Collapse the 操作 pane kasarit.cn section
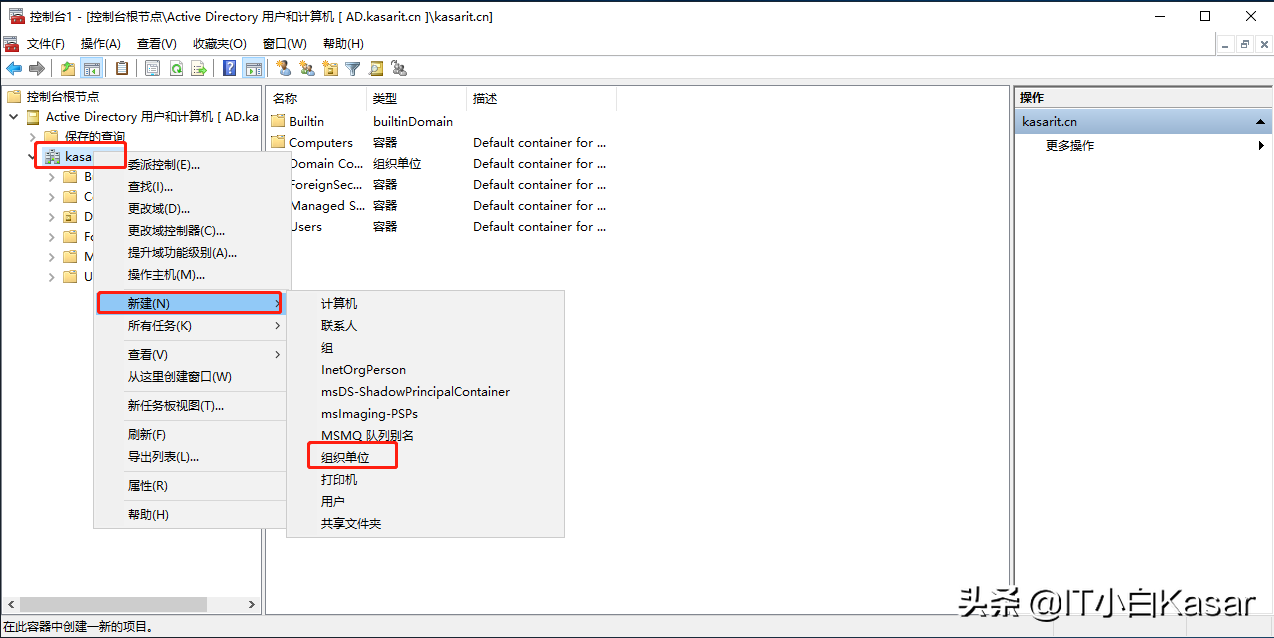 [1261, 121]
